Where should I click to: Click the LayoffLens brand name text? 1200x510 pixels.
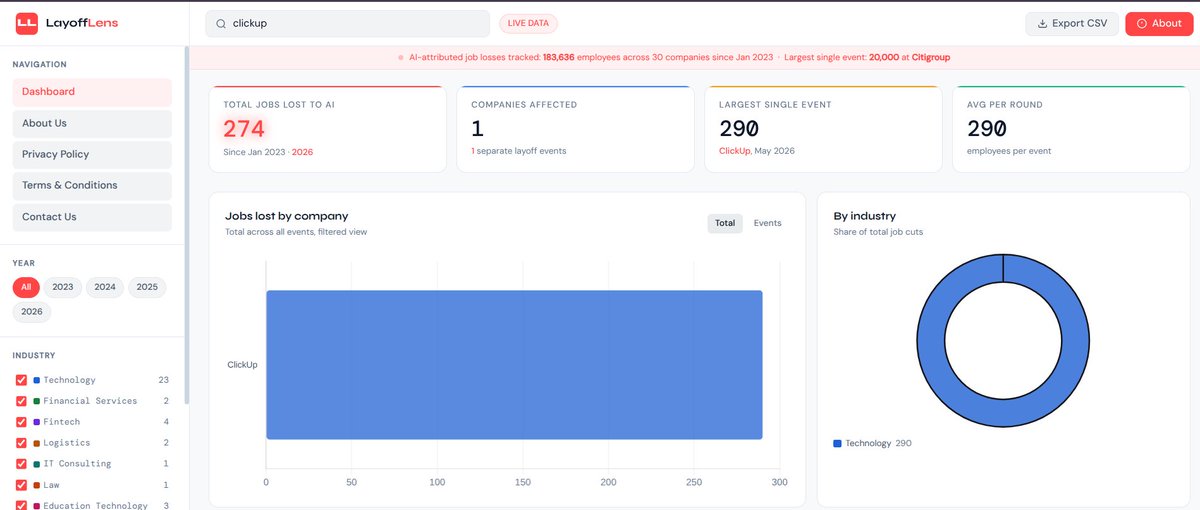[82, 23]
